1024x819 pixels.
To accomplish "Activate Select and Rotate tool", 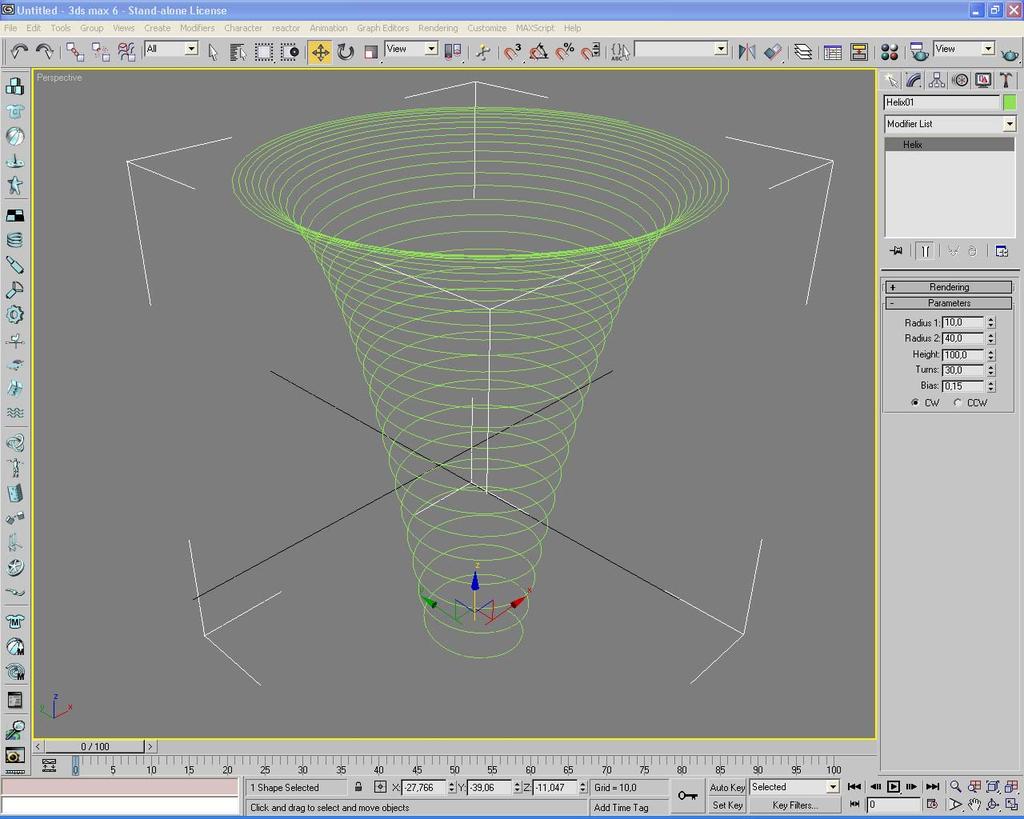I will pyautogui.click(x=345, y=52).
